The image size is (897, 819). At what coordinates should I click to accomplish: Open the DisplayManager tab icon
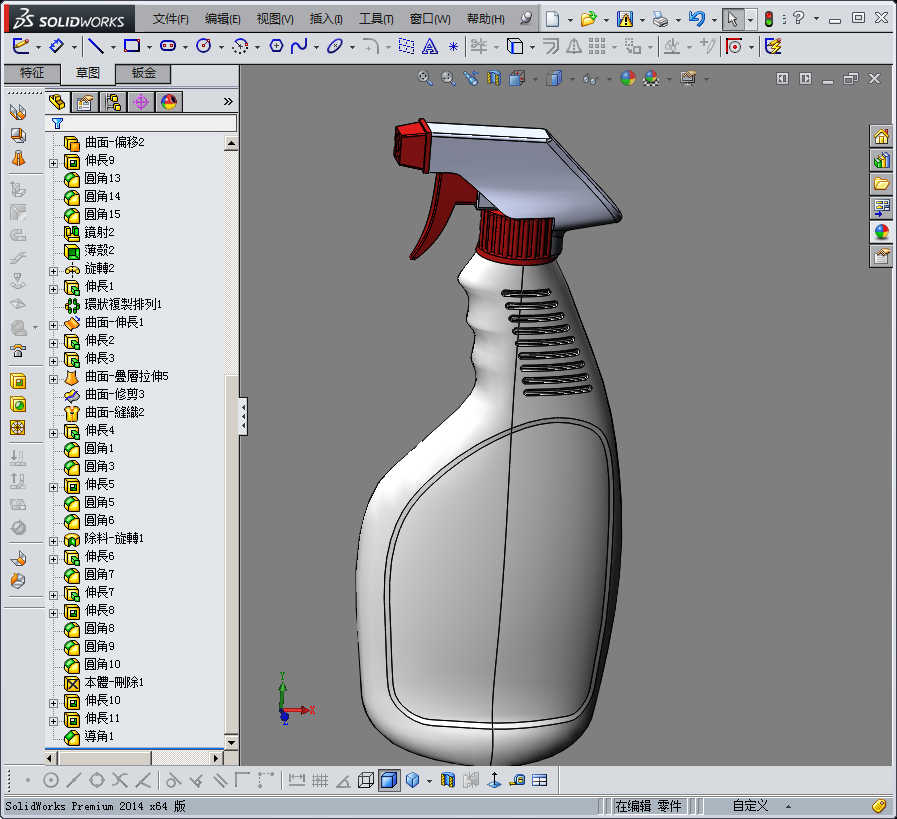pos(169,102)
